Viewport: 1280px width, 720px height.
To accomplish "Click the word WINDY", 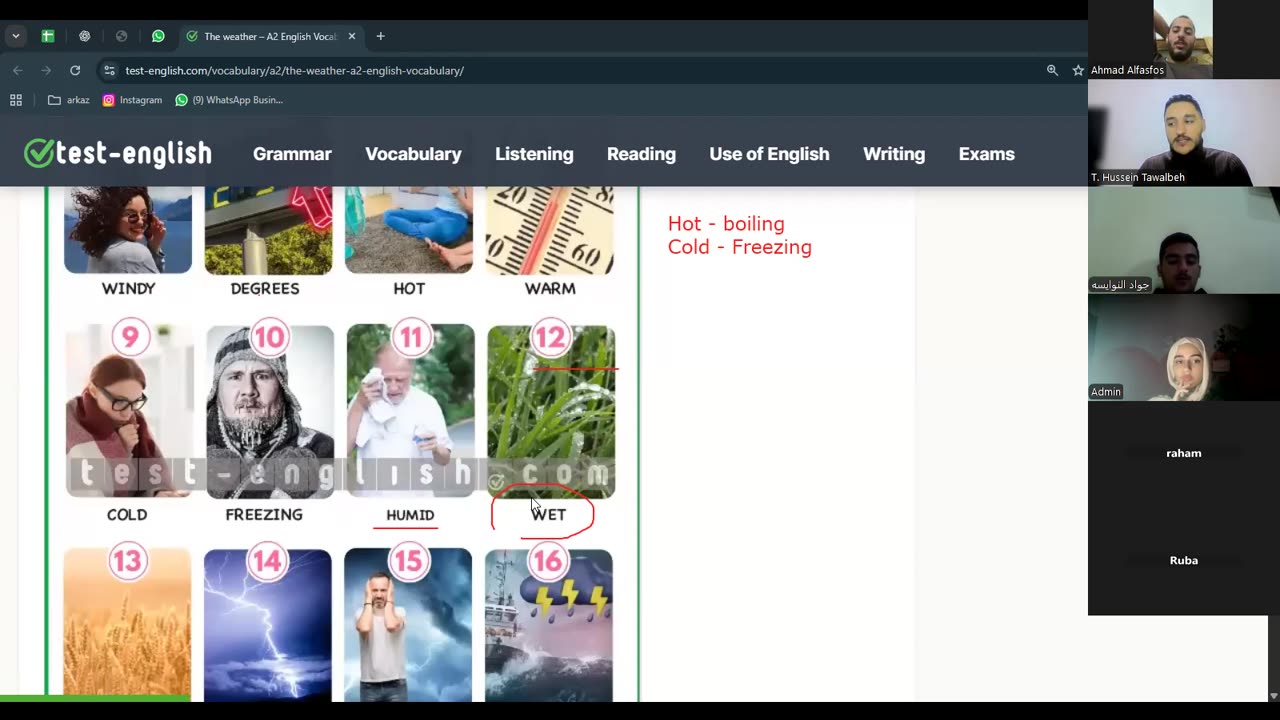I will [128, 288].
